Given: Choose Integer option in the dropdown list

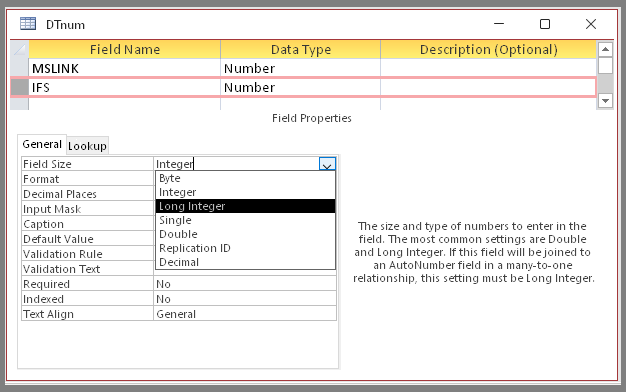Looking at the screenshot, I should point(245,192).
